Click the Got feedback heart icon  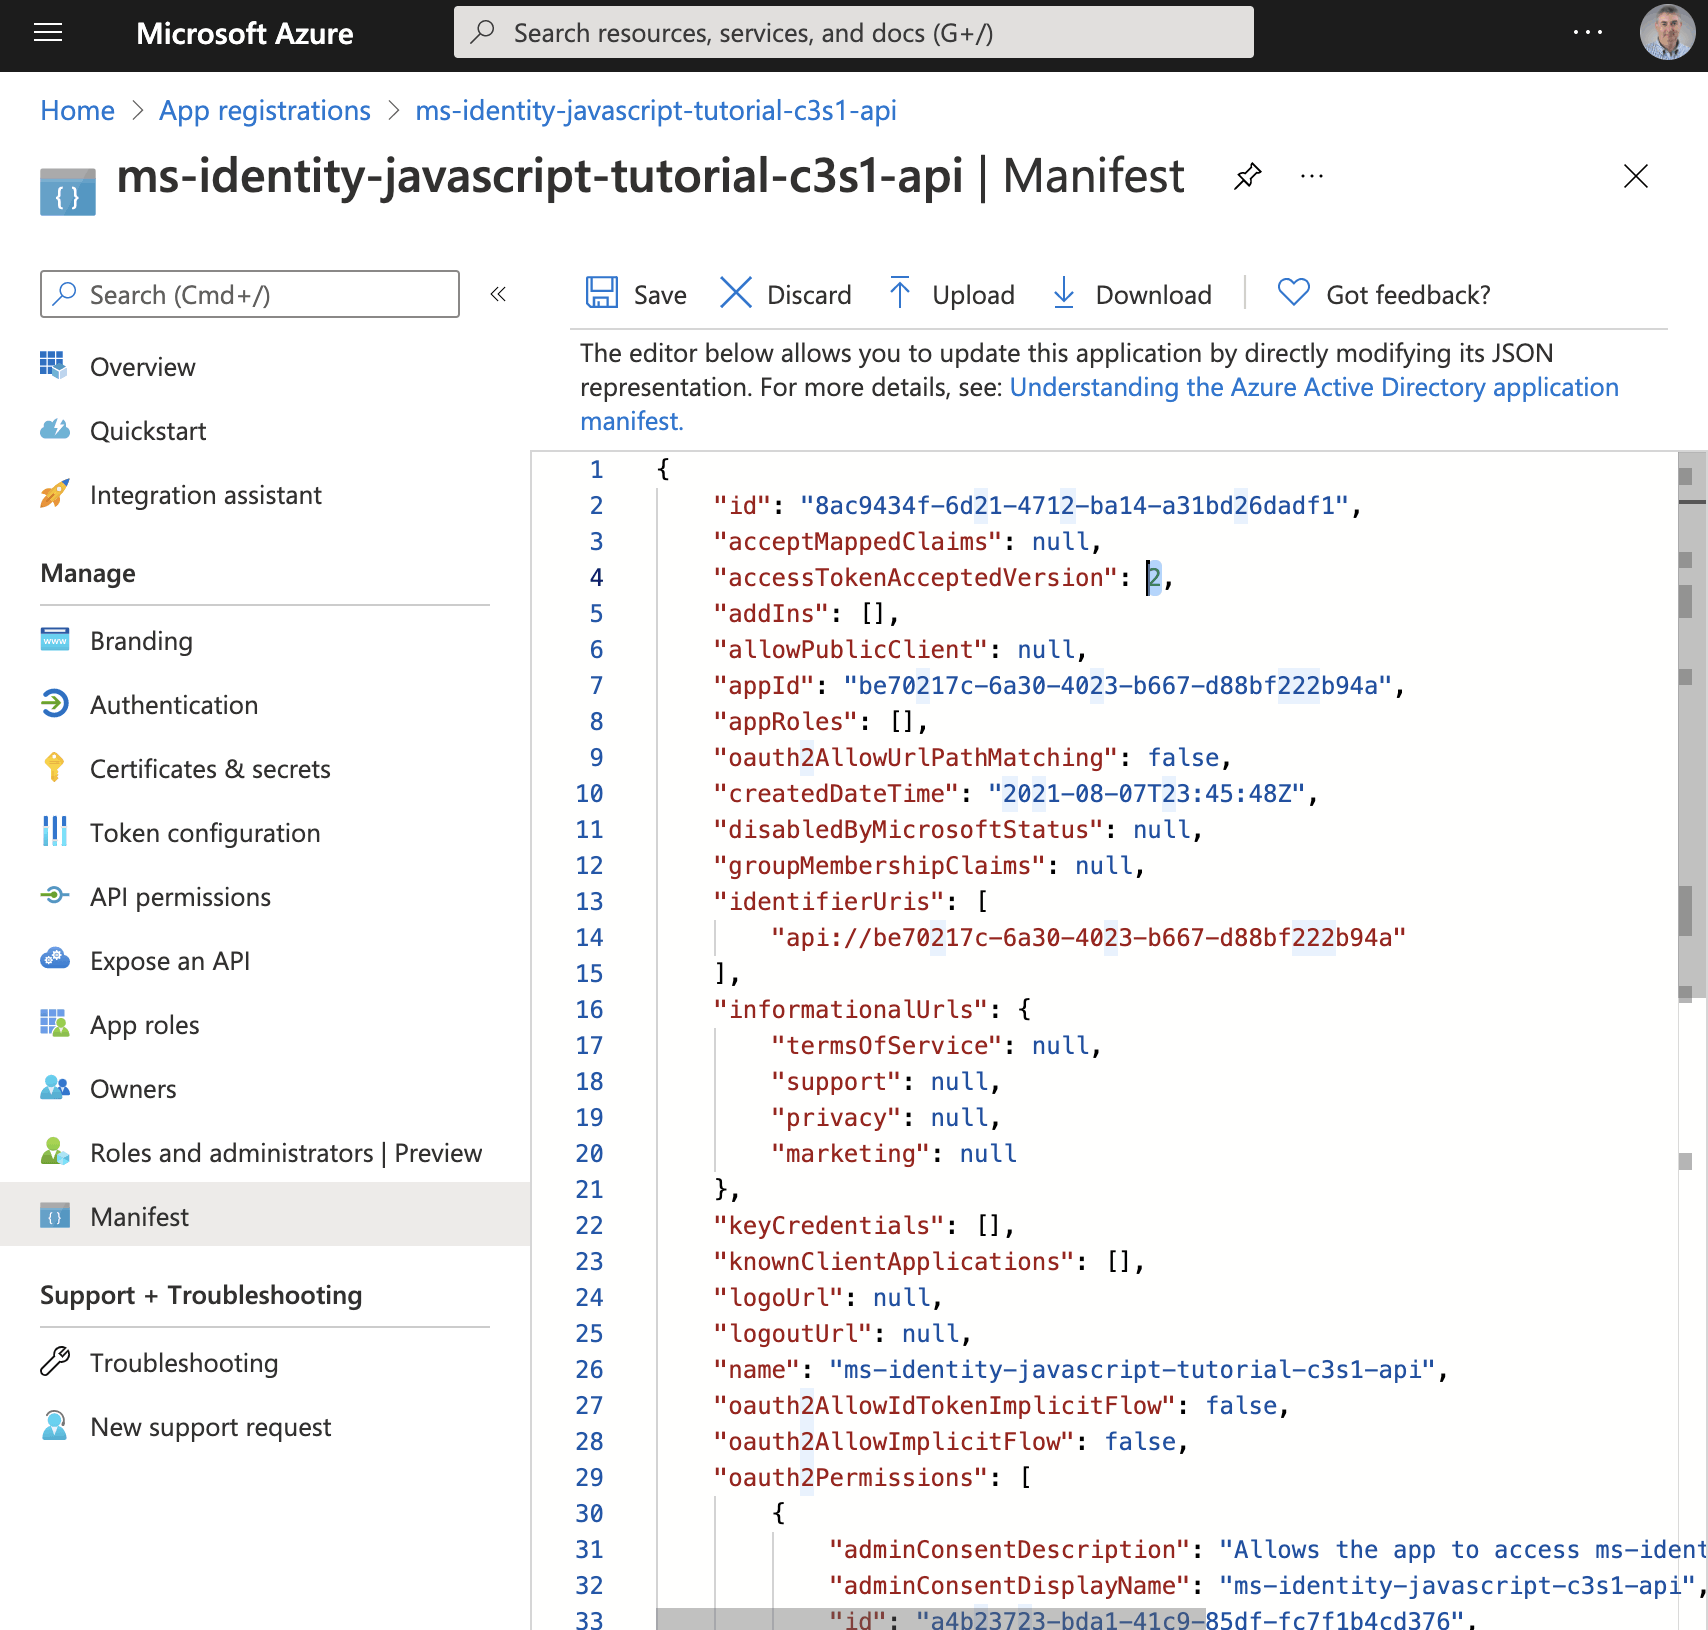coord(1293,293)
